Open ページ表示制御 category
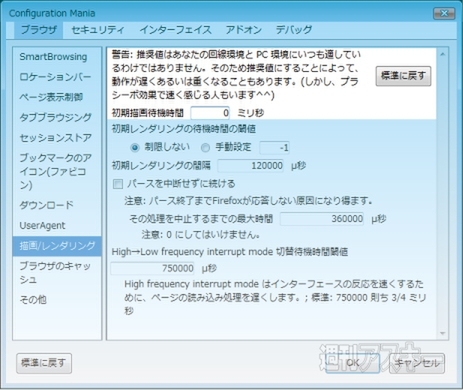 coord(57,97)
